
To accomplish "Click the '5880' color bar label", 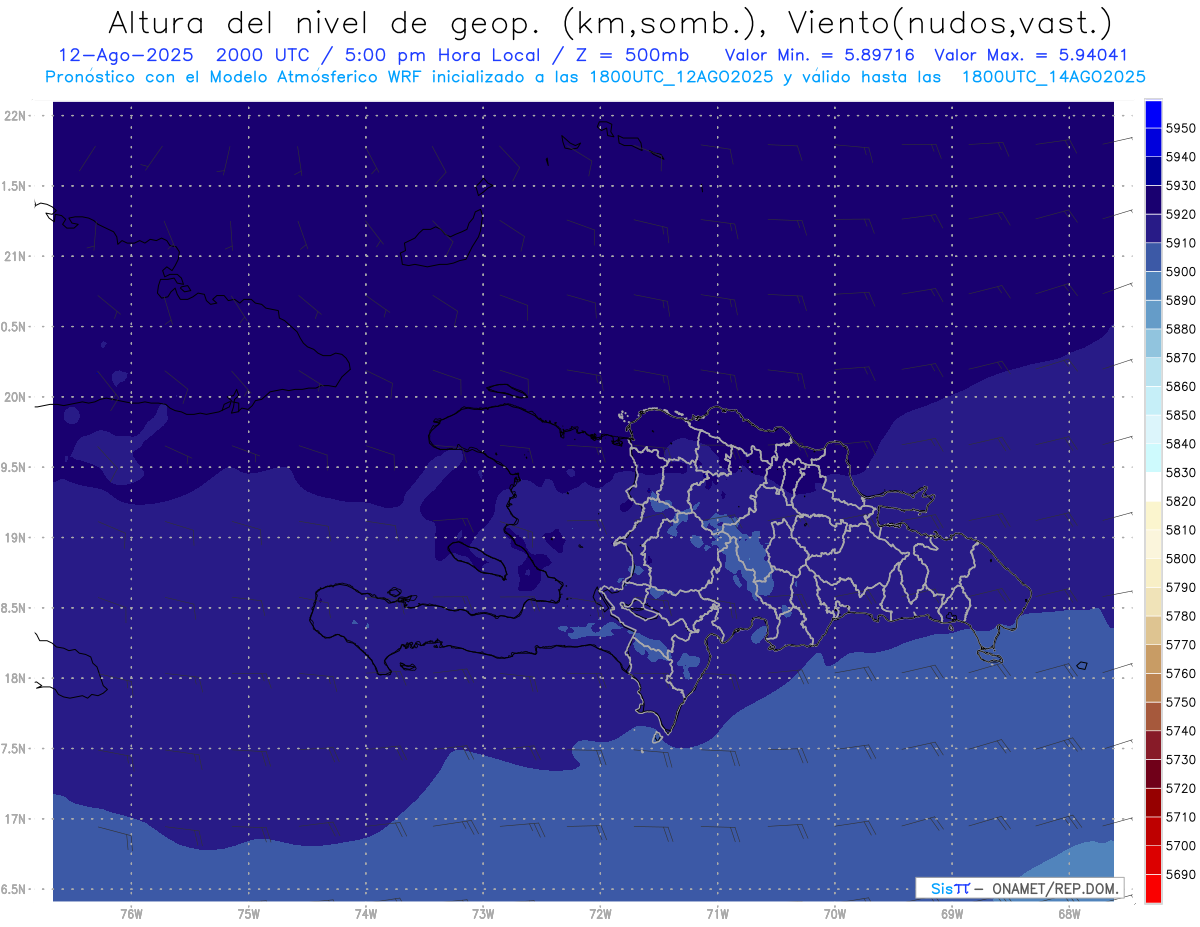I will point(1180,329).
